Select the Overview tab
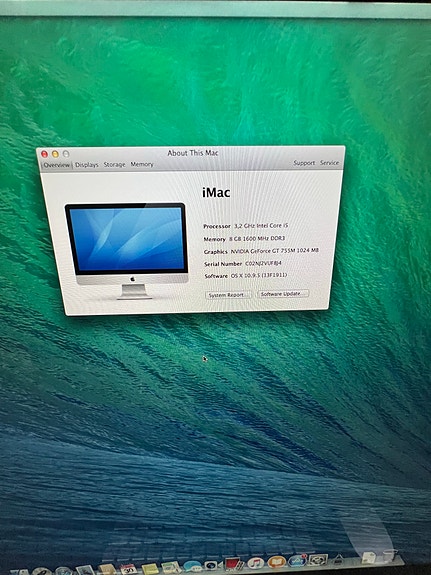The height and width of the screenshot is (575, 431). tap(56, 165)
